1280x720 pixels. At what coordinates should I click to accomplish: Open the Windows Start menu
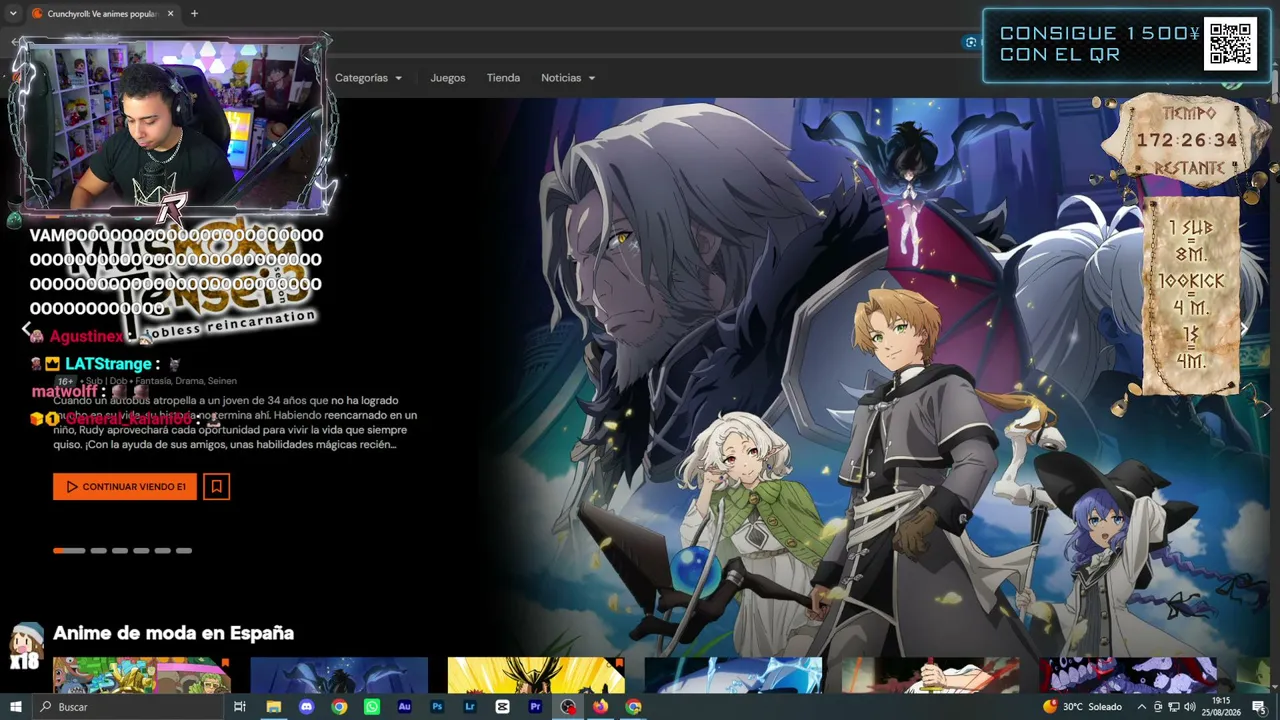click(x=15, y=707)
